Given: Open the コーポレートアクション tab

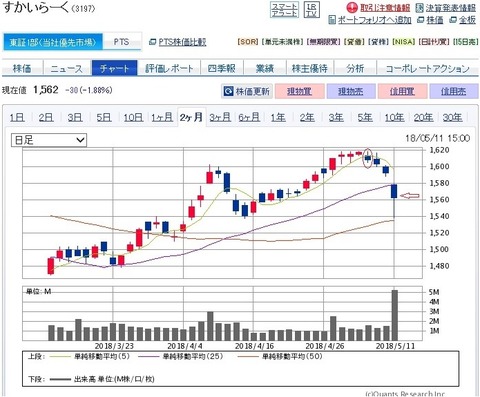Looking at the screenshot, I should click(x=427, y=68).
